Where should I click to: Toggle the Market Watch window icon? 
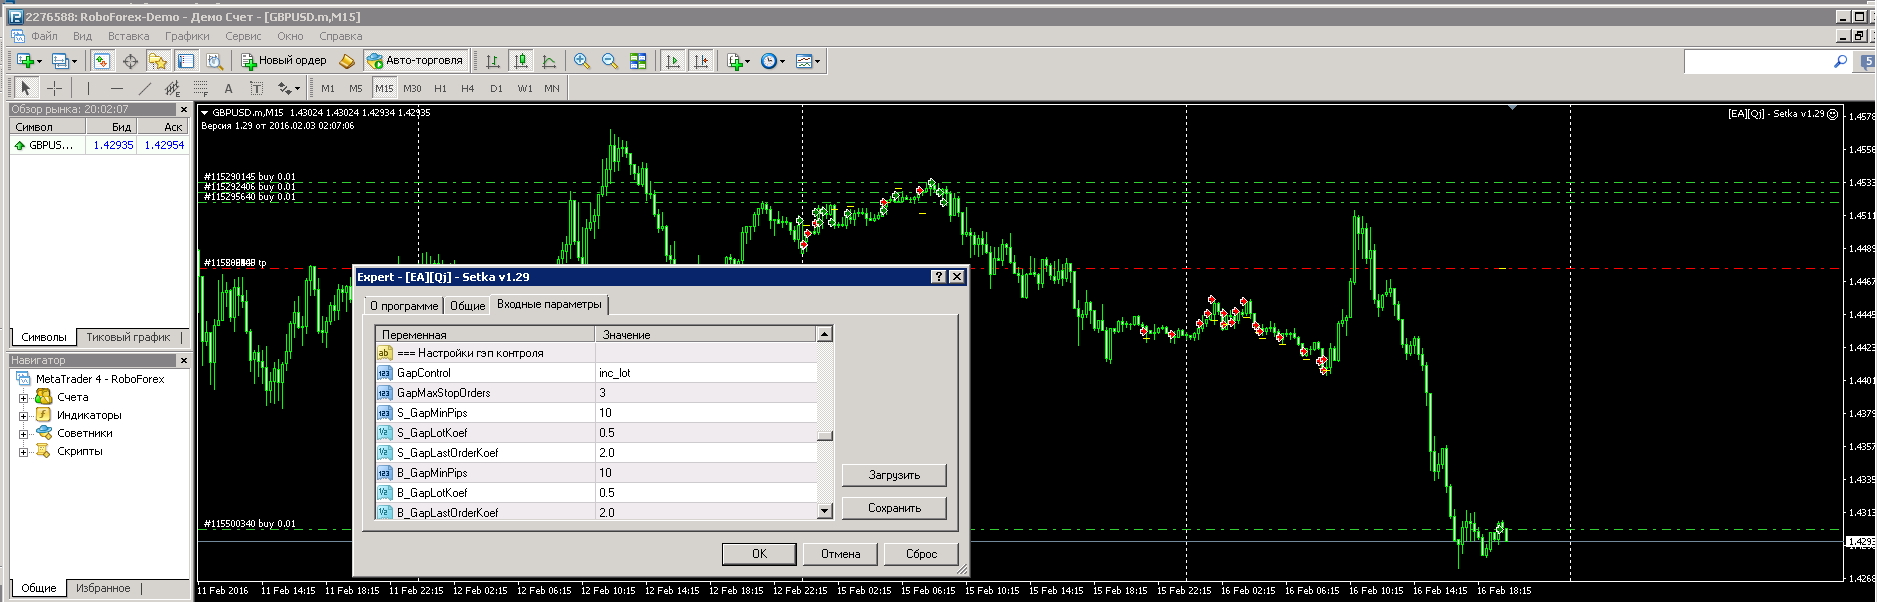102,61
